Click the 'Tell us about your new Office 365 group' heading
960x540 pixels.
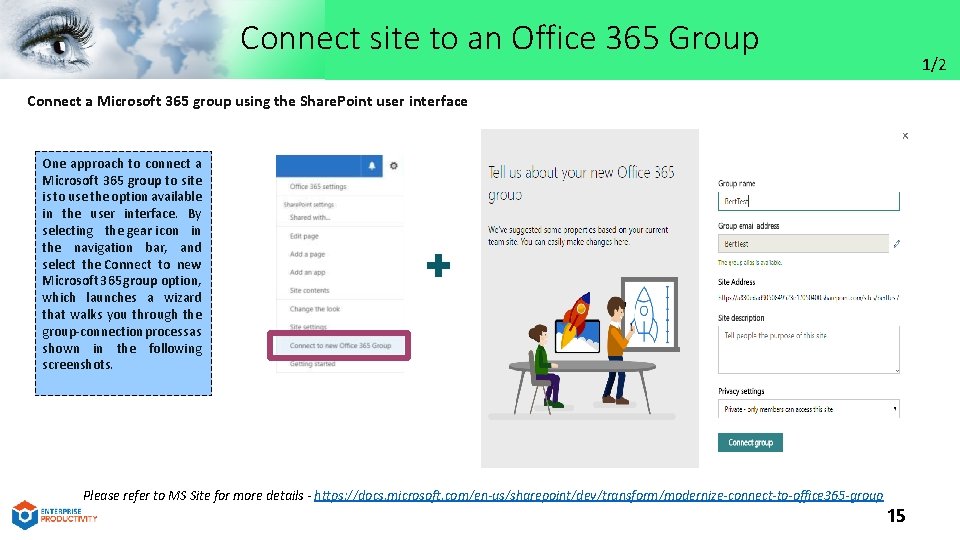(581, 183)
